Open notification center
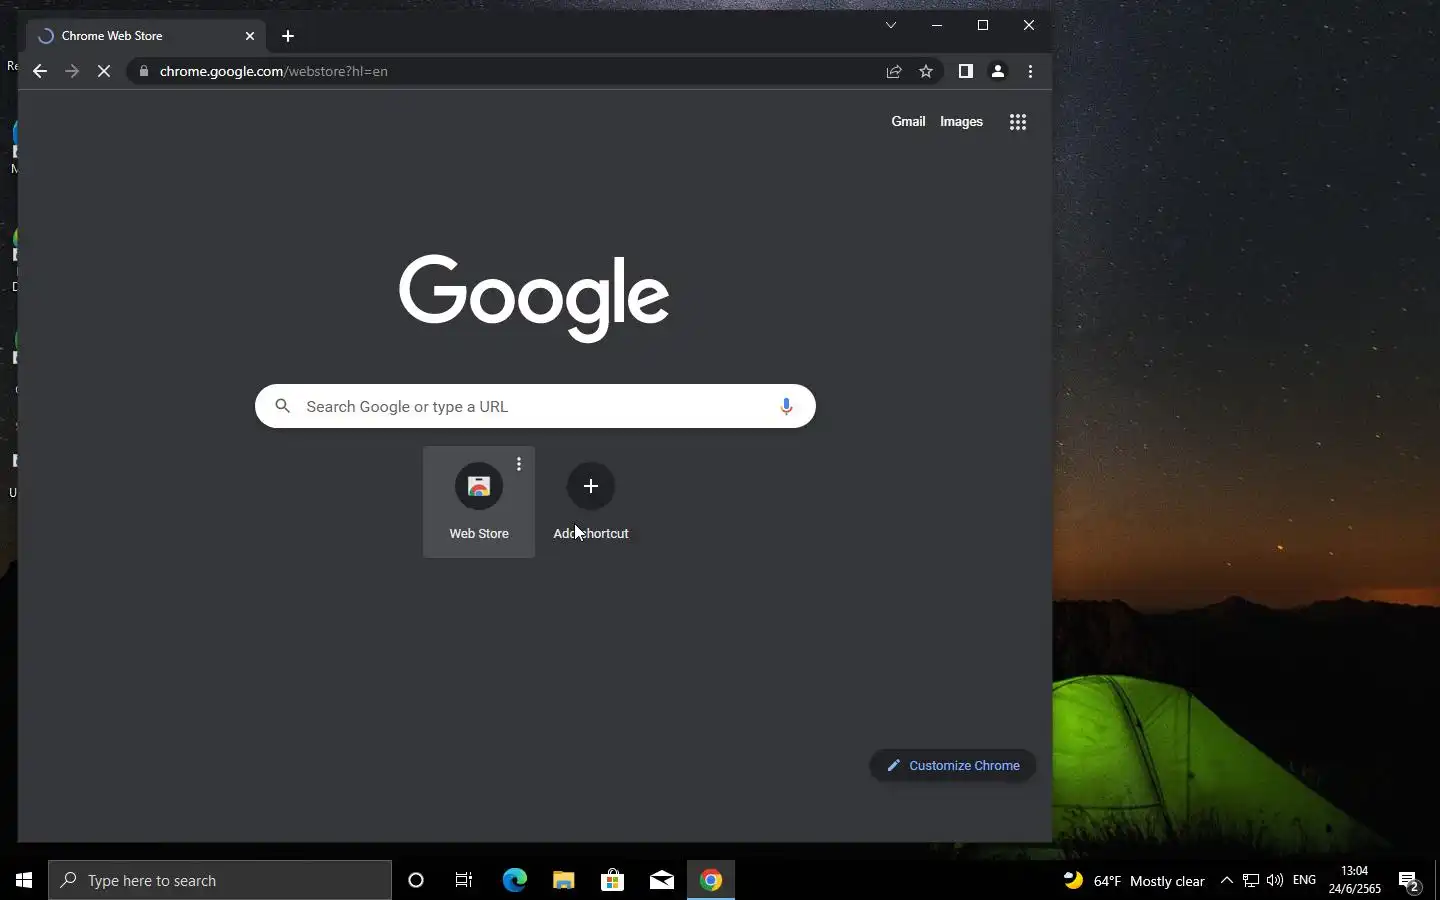The image size is (1440, 900). [1410, 881]
